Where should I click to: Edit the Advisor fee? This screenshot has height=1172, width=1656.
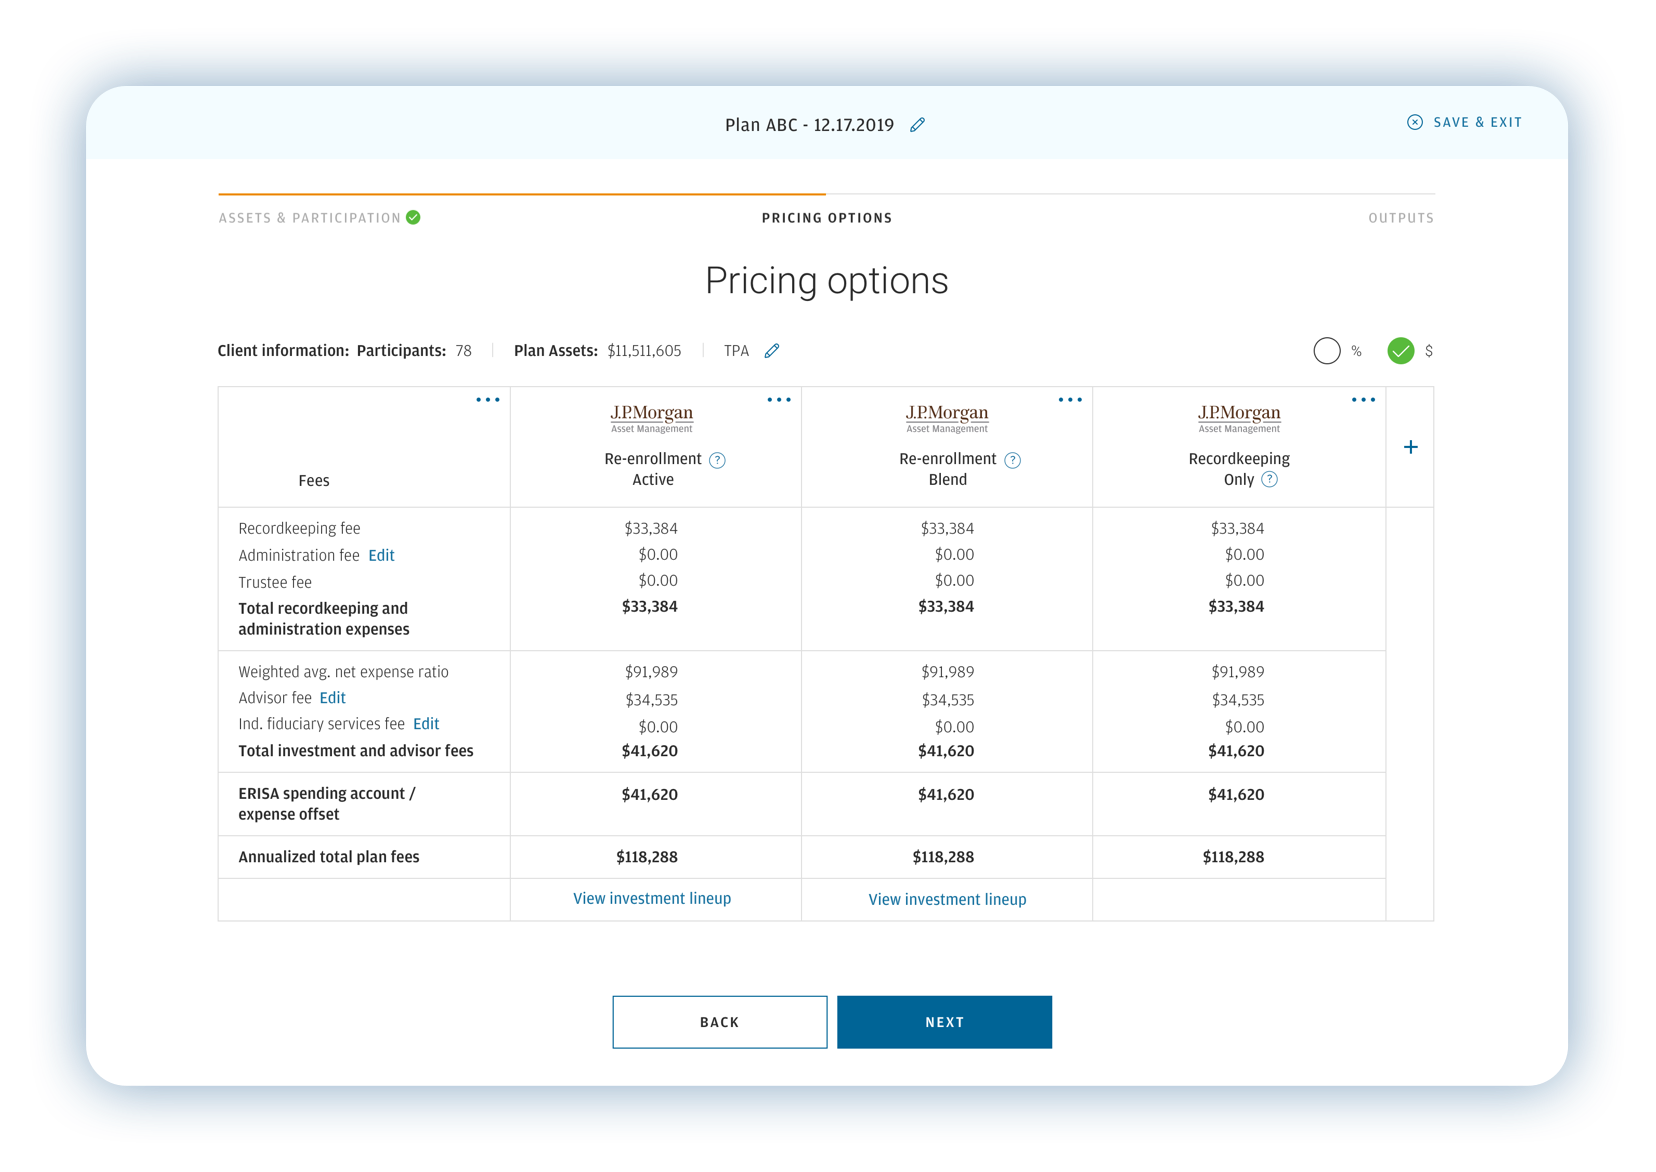pos(332,698)
